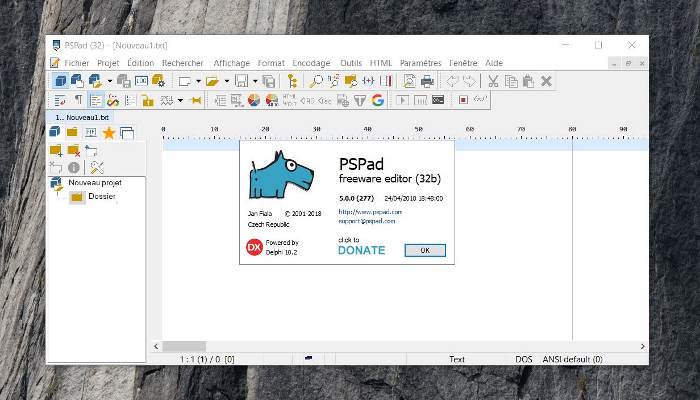Click the ANSI default (0) status bar entry
Screen dimensions: 700x400
[572, 359]
